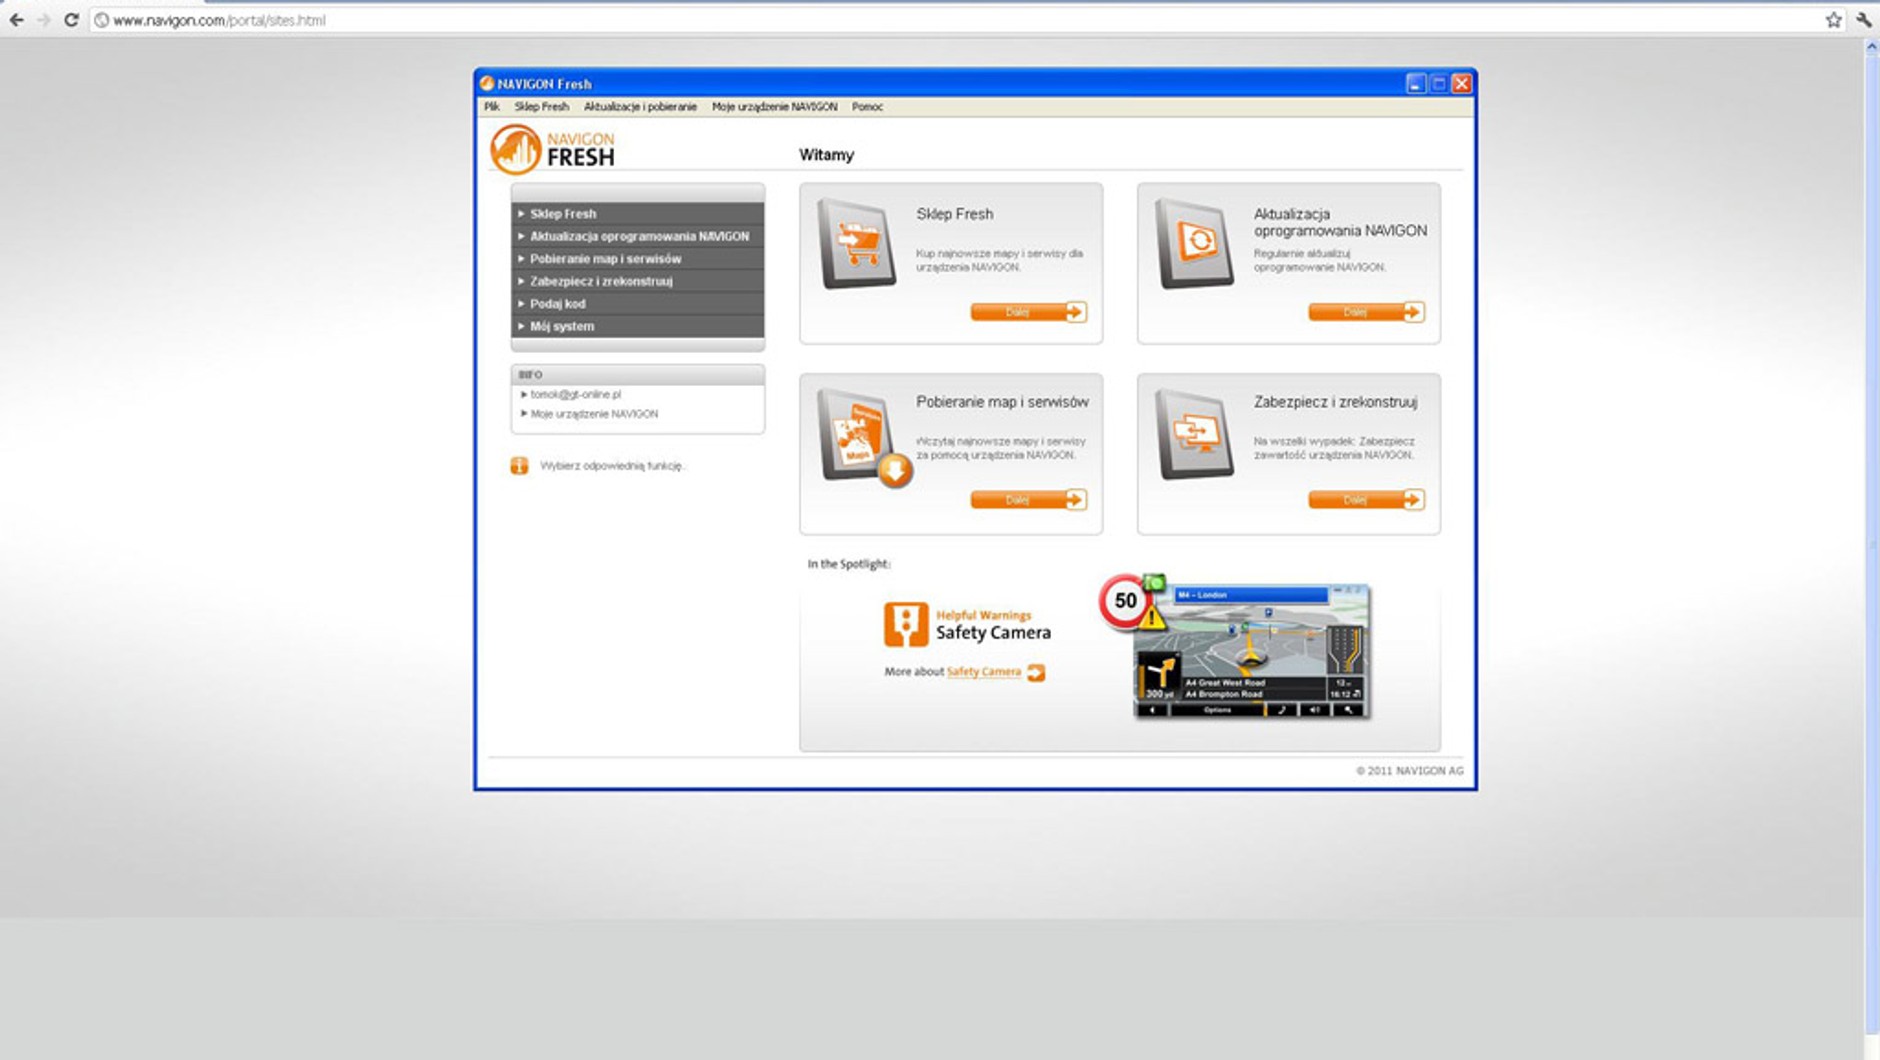Select Aktualizacja oprogramowania NAVIGON in sidebar

point(638,237)
